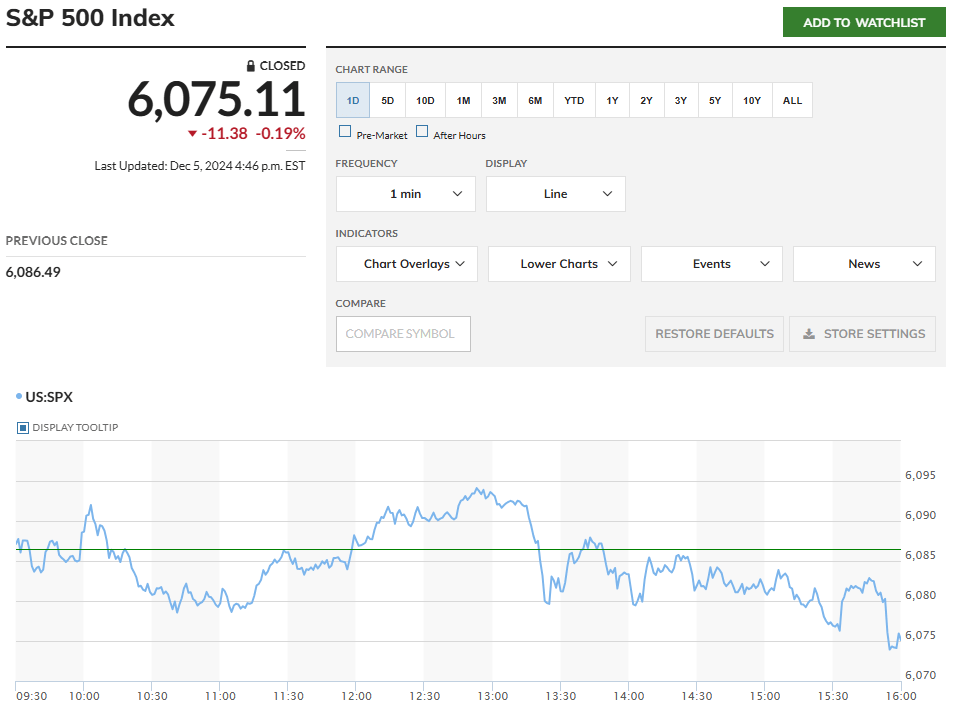The width and height of the screenshot is (955, 709).
Task: Enable the After Hours checkbox
Action: 422,132
